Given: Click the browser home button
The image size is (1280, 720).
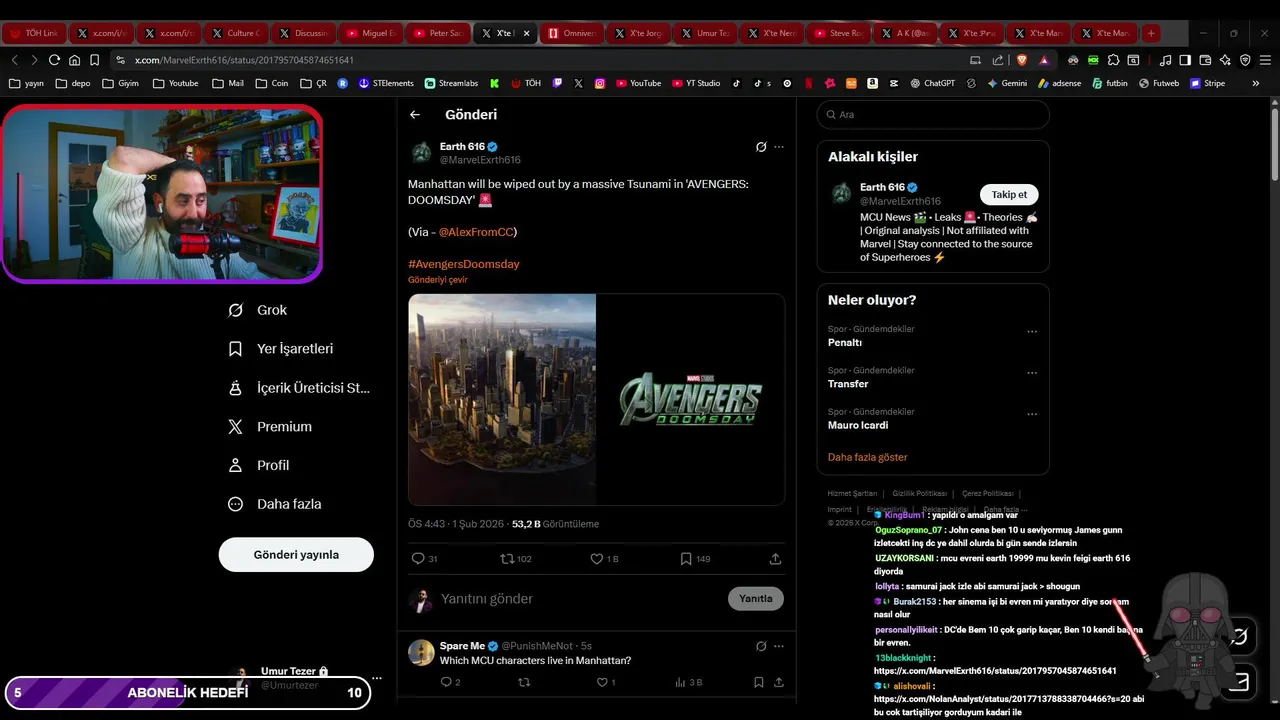Looking at the screenshot, I should click(74, 60).
